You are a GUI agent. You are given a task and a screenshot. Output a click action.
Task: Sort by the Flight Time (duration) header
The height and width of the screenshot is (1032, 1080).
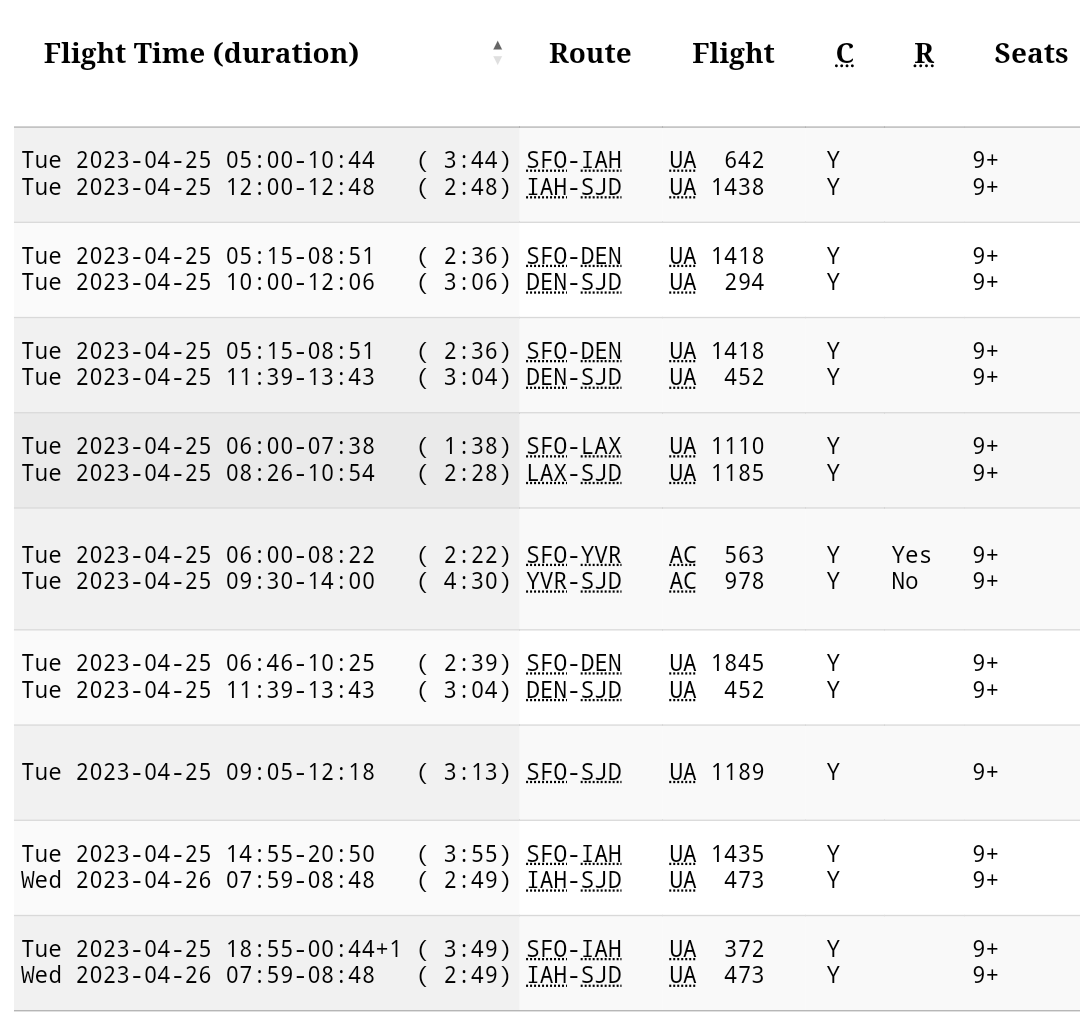click(201, 53)
